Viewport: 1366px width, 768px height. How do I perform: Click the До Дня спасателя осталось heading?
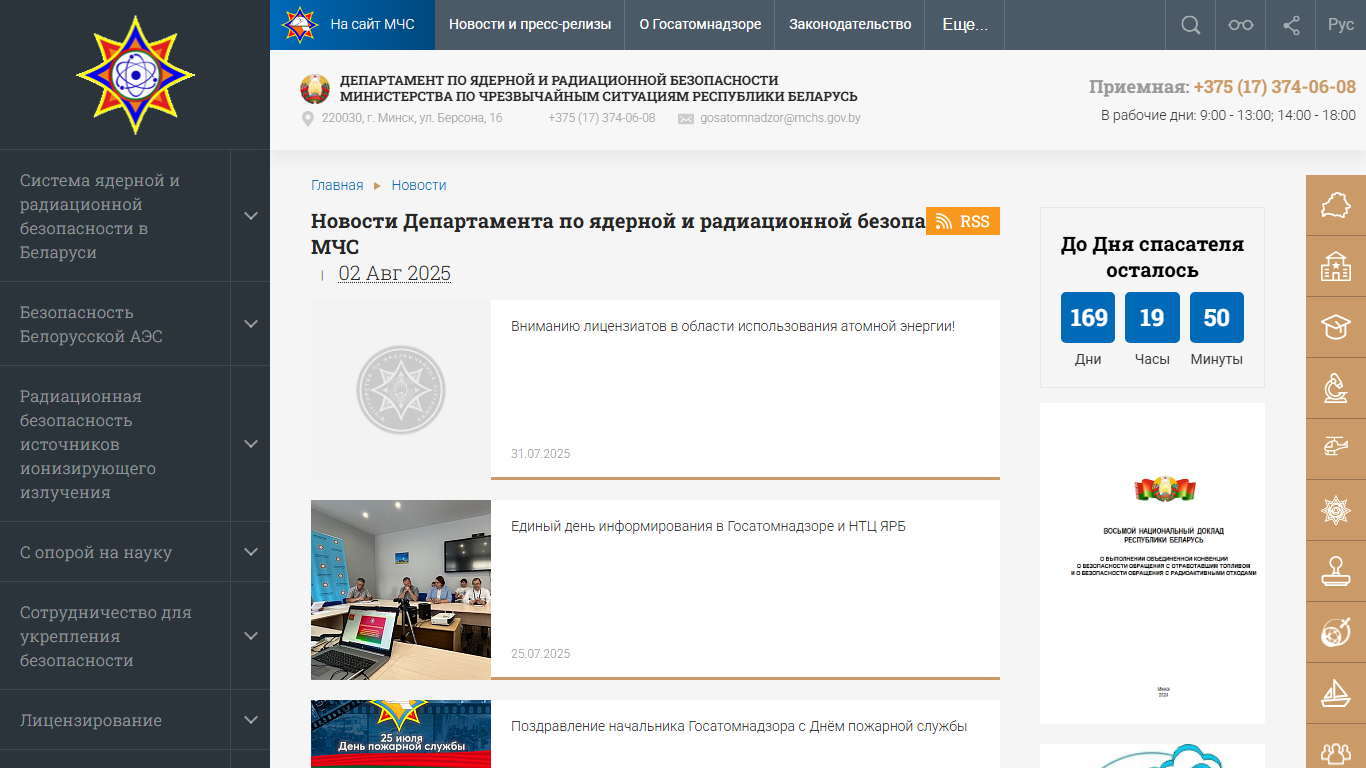1152,257
